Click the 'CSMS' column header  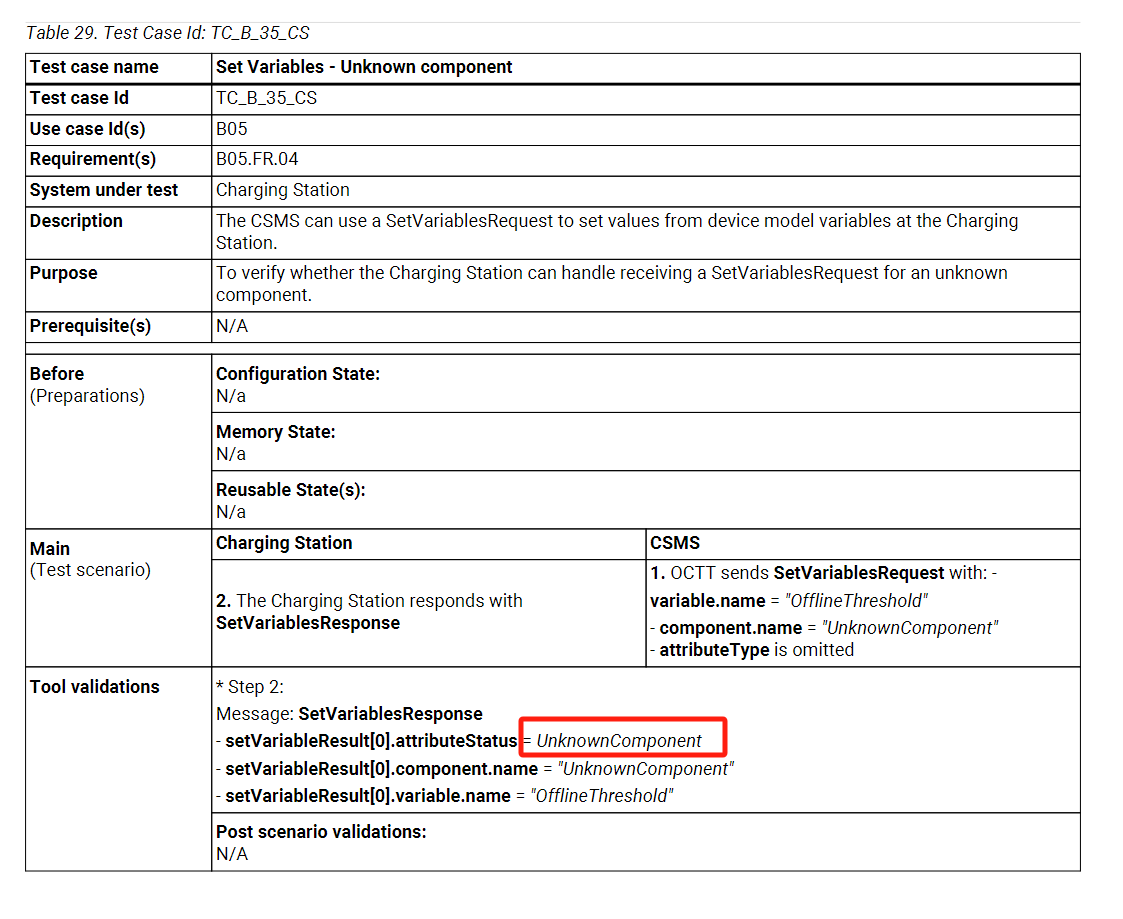(x=675, y=543)
